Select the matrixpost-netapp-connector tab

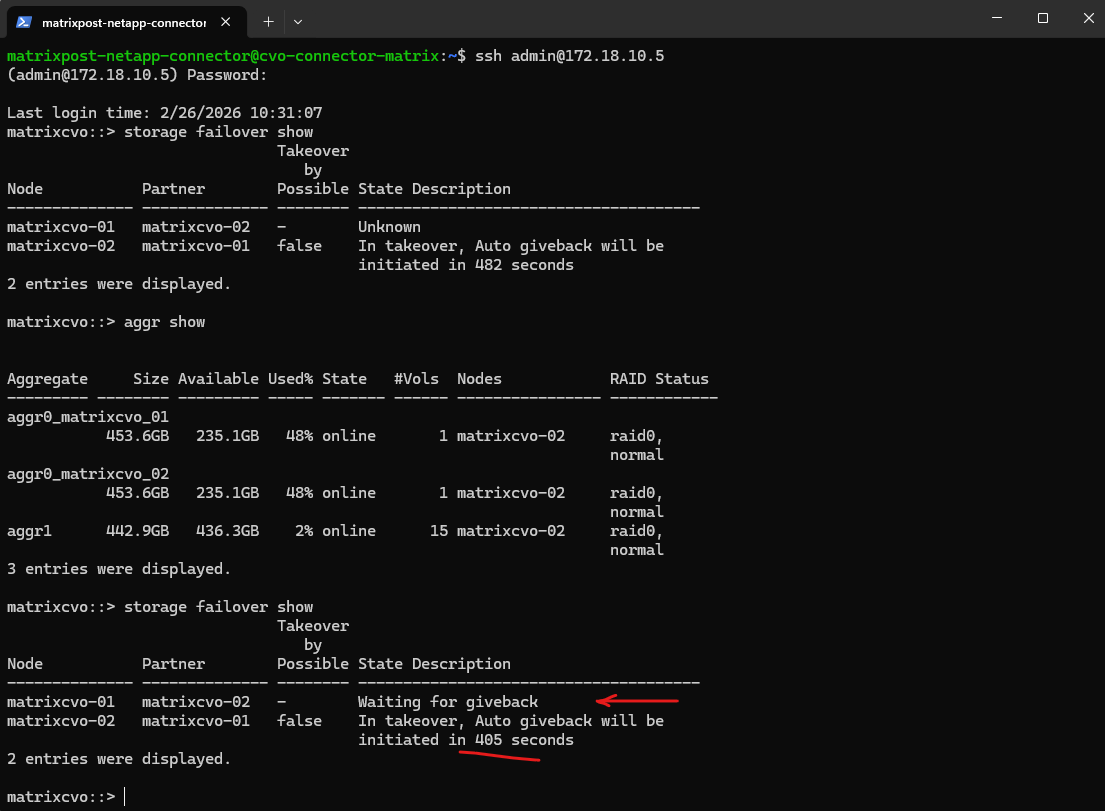123,21
